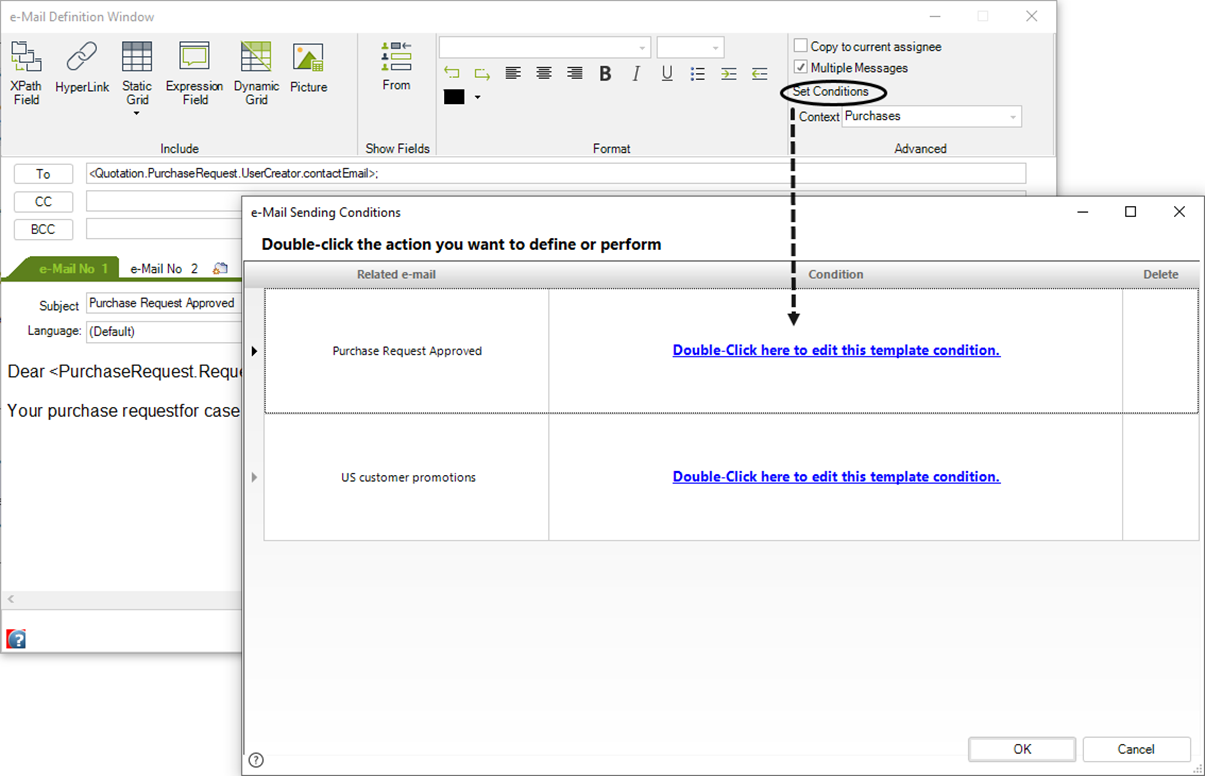
Task: Add a new e-mail tab icon
Action: (221, 268)
